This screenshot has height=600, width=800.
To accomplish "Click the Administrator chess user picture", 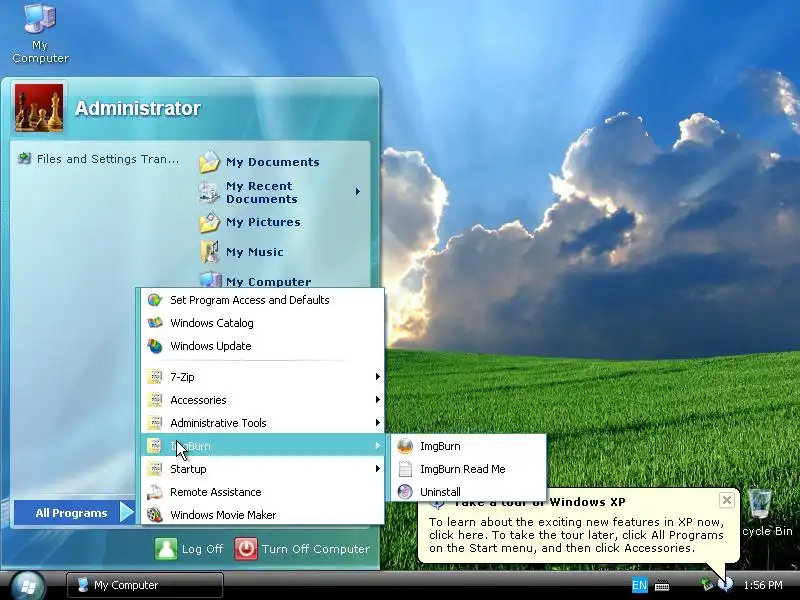I will [39, 108].
